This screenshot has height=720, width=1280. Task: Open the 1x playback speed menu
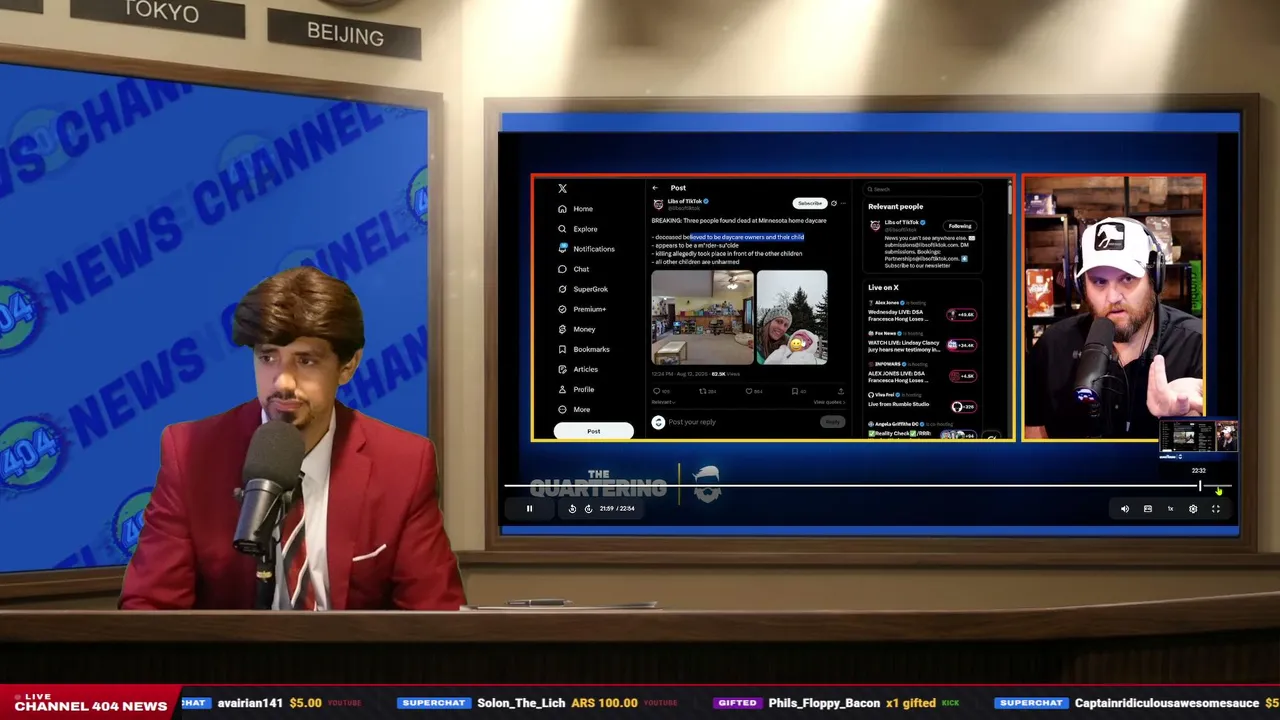click(1170, 509)
